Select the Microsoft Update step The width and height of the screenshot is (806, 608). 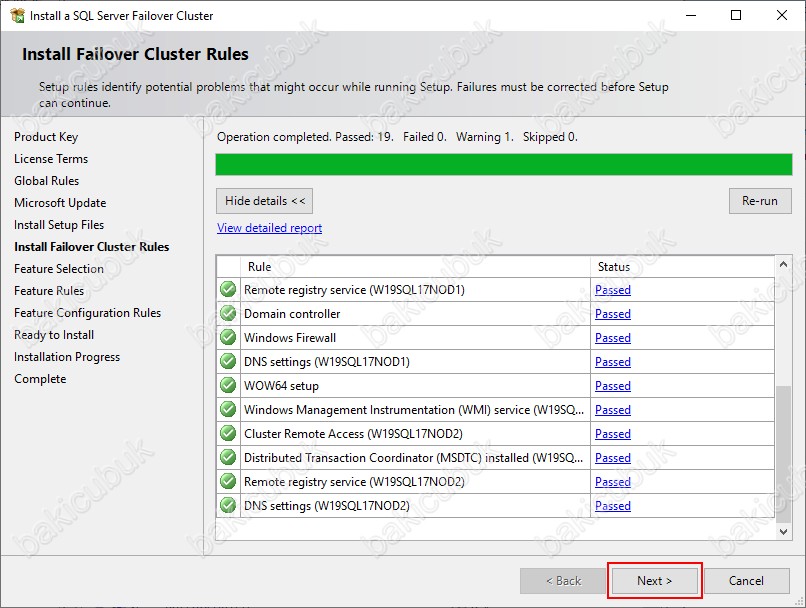click(60, 203)
